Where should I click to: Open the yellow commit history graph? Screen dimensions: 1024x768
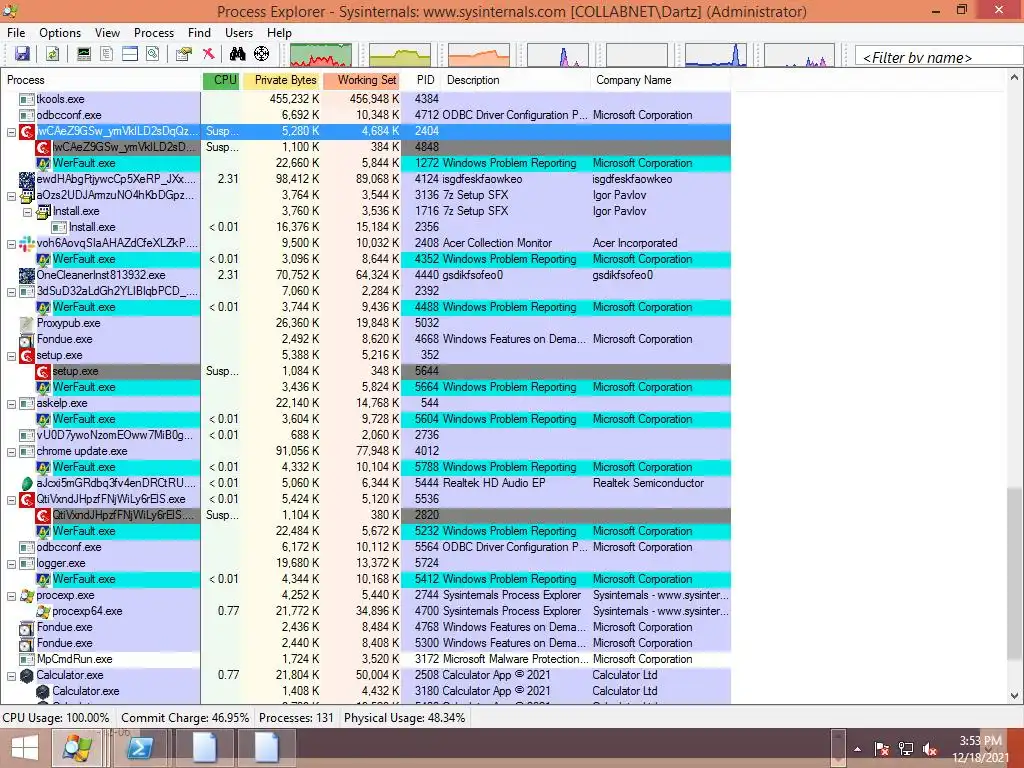(400, 55)
